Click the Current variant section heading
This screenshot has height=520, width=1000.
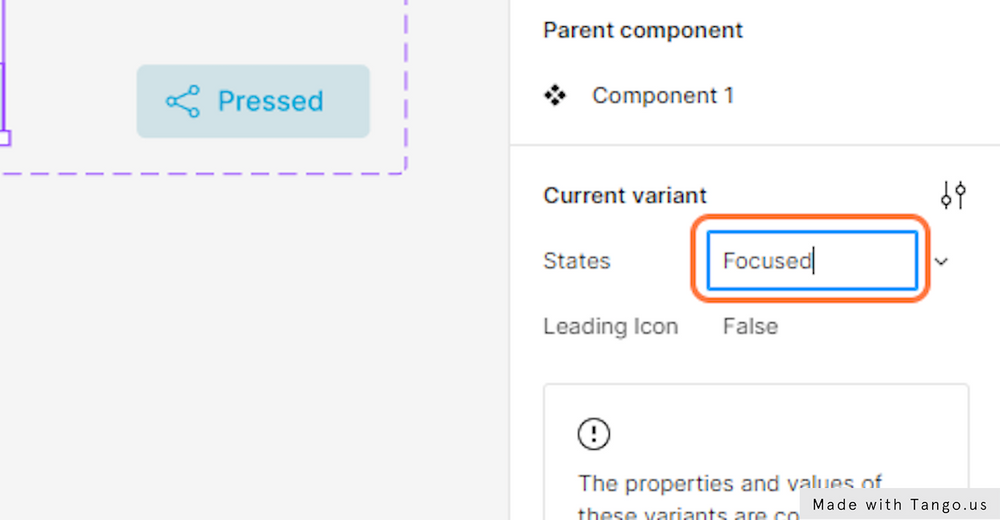click(625, 195)
